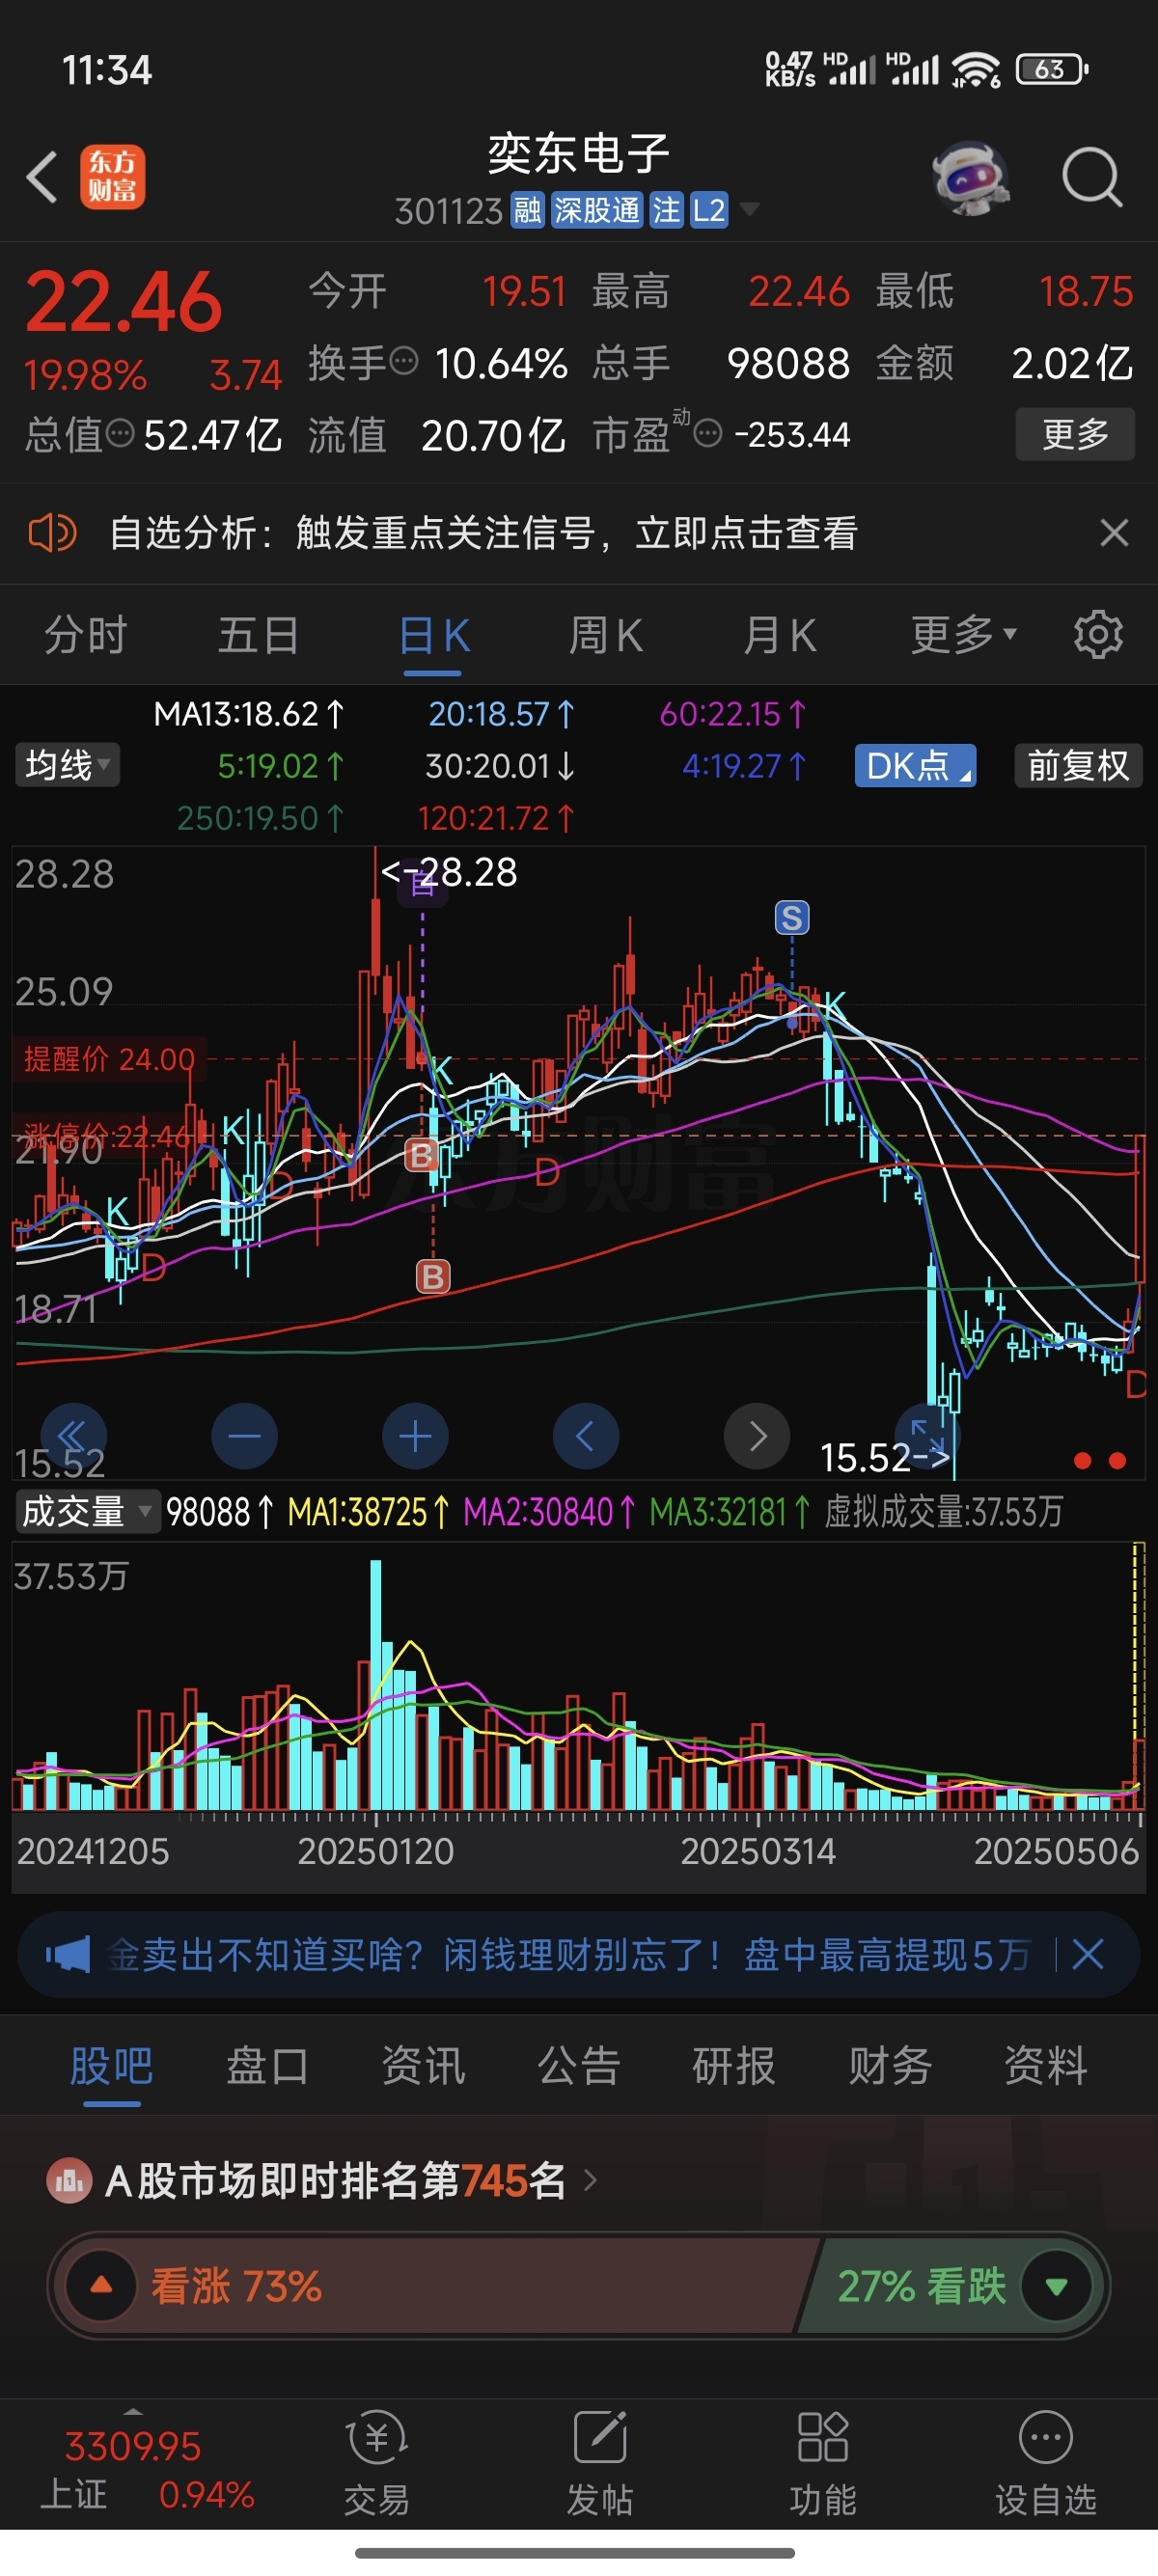
Task: Tap the L2 level tag
Action: tap(708, 210)
